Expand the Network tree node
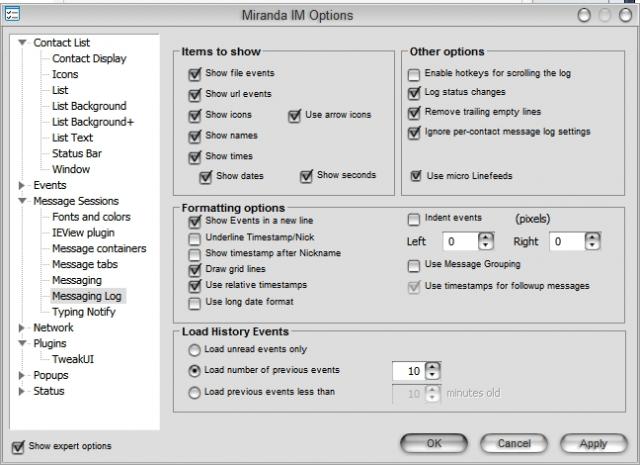The image size is (640, 465). [x=22, y=327]
